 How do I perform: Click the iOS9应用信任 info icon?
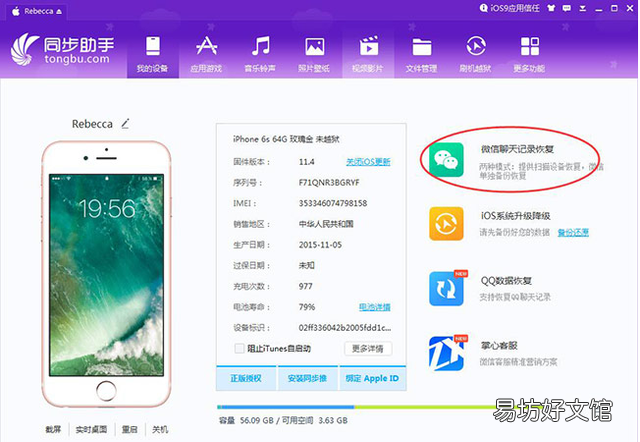(x=483, y=8)
